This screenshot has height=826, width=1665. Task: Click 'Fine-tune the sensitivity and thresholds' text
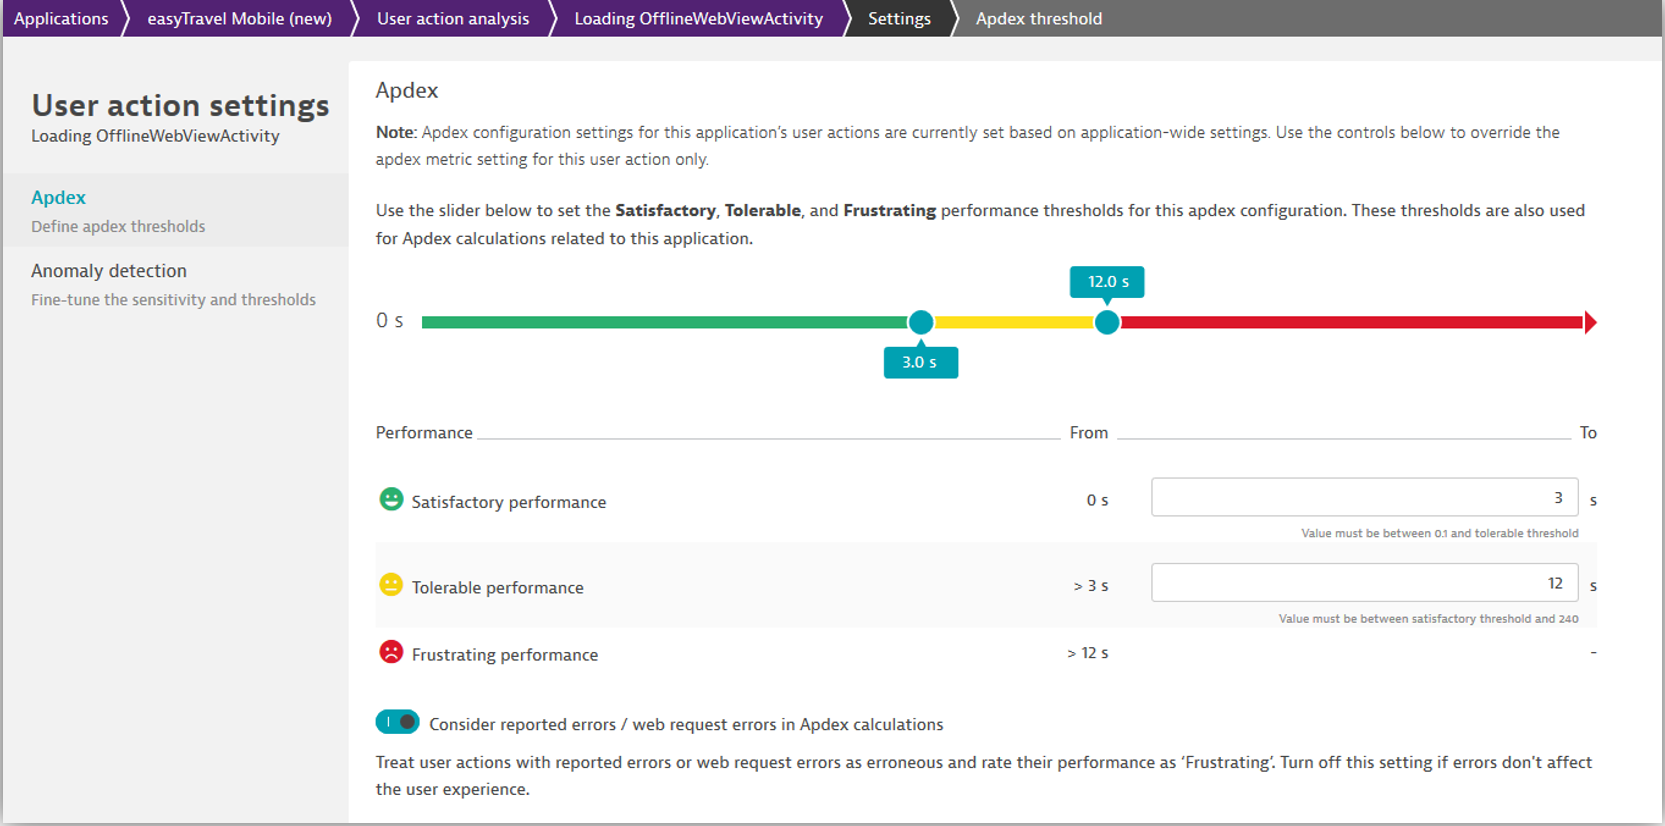tap(173, 300)
